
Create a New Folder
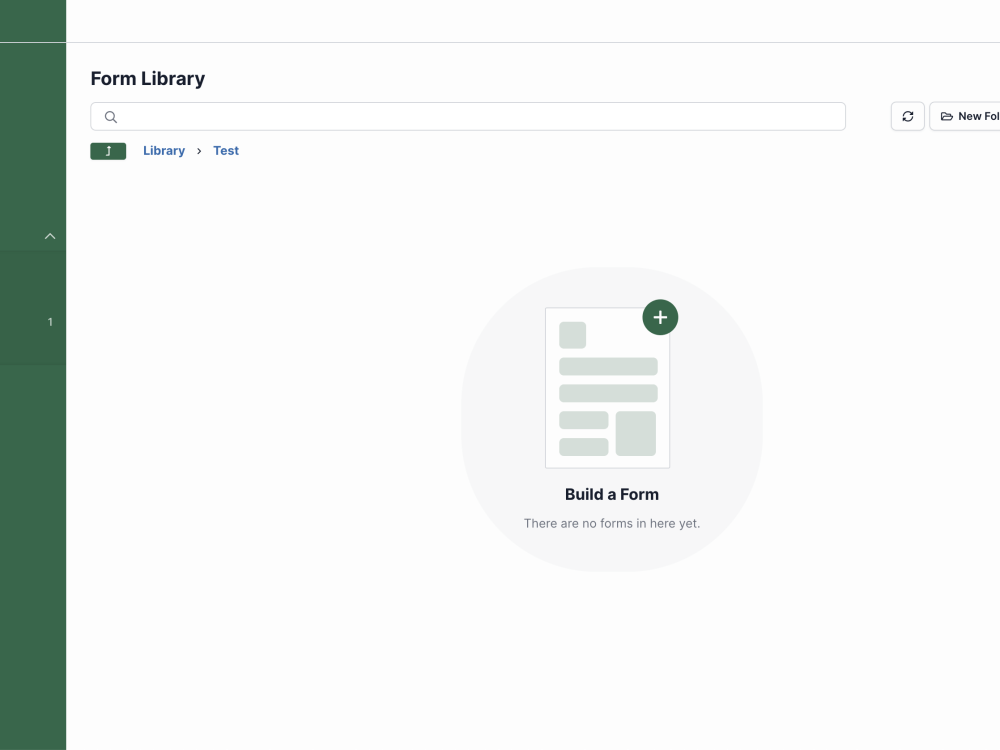[x=965, y=116]
